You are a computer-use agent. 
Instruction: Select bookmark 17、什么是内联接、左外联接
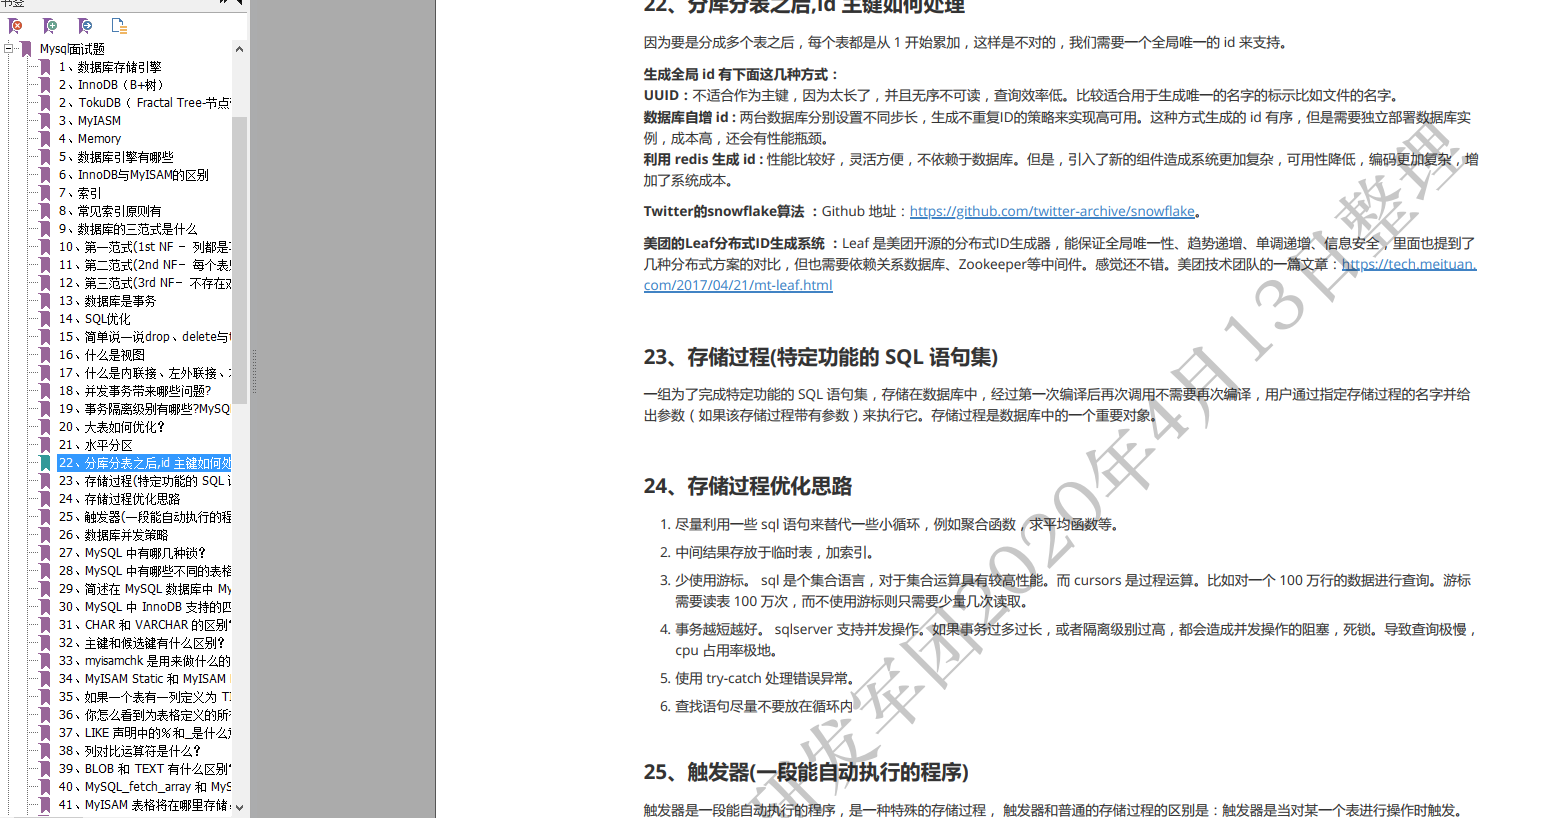[144, 373]
